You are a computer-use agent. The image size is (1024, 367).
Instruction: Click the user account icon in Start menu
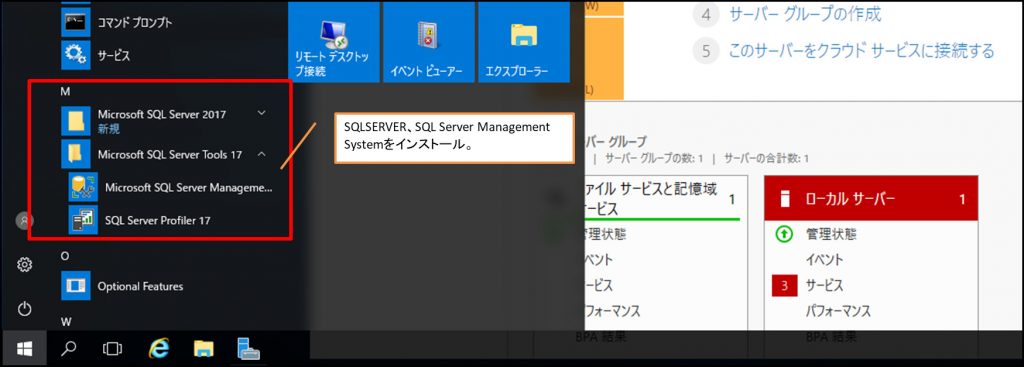coord(24,221)
